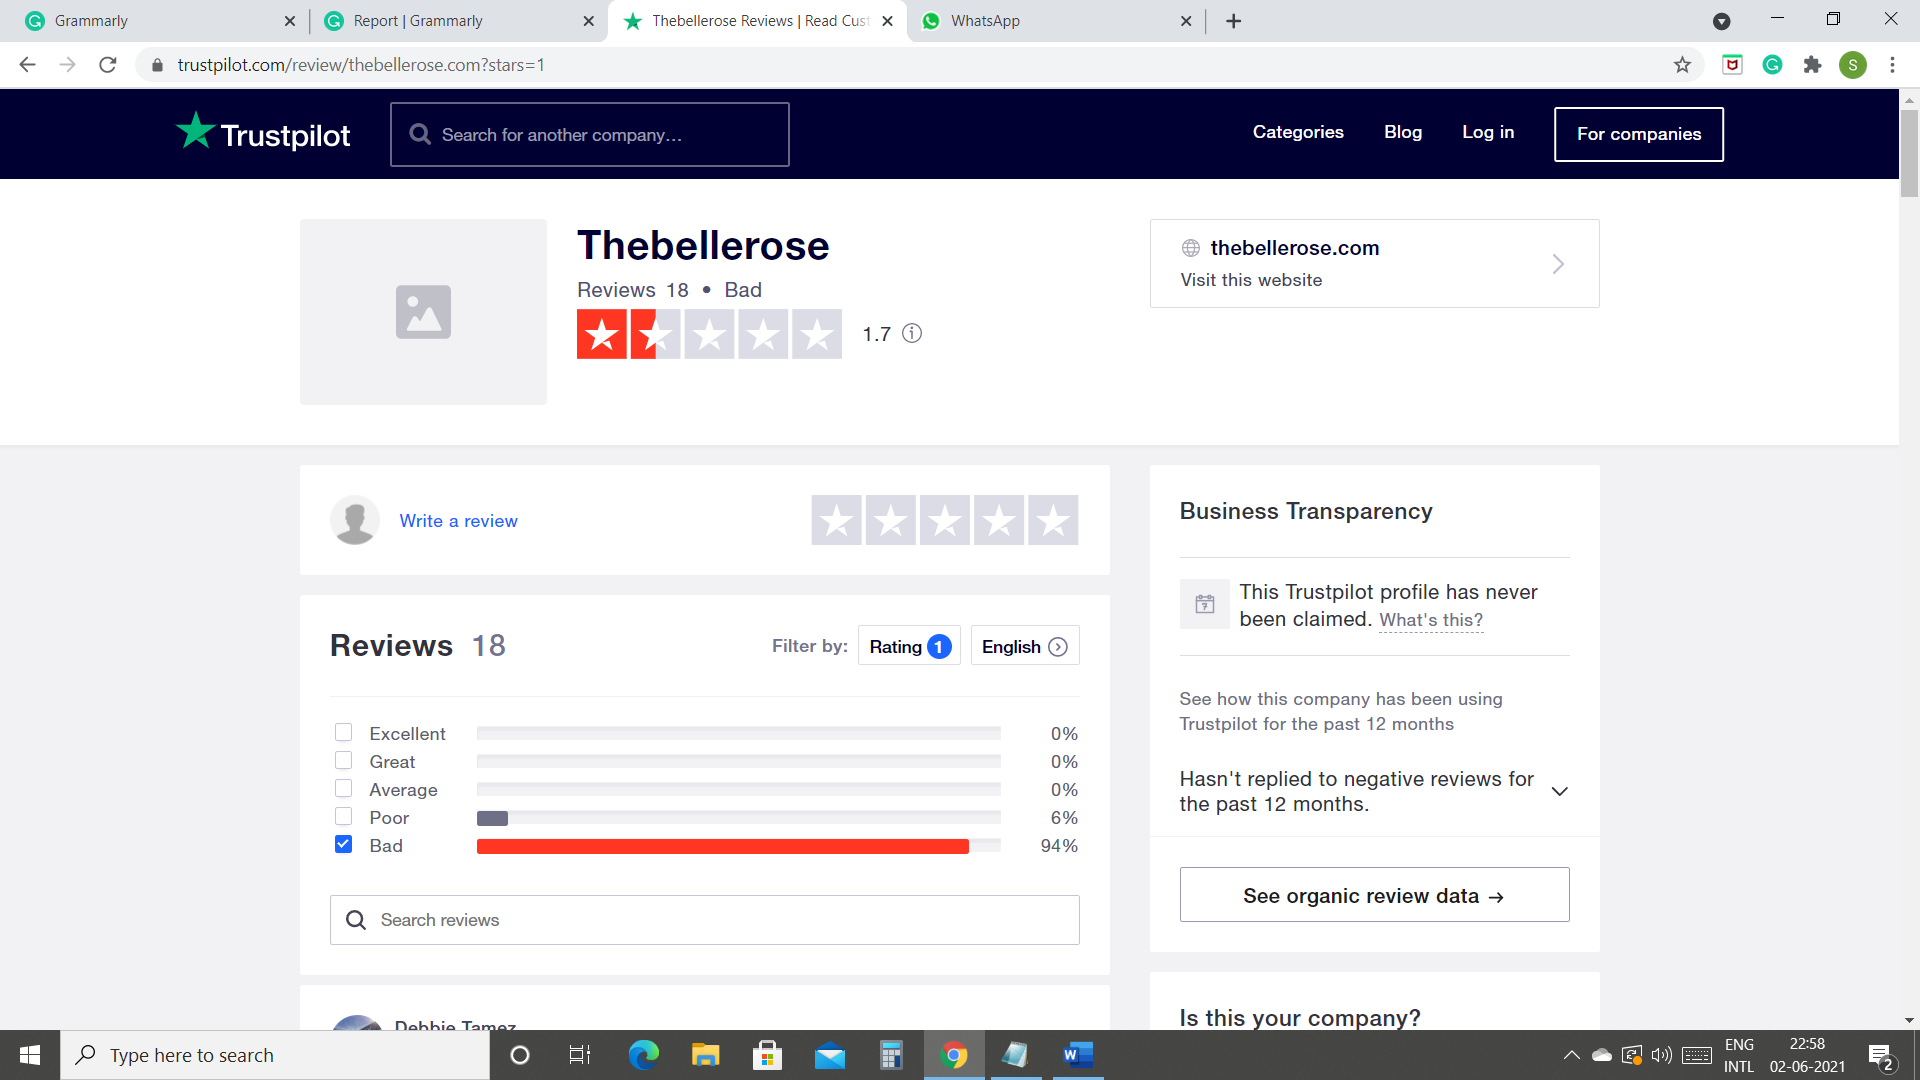
Task: Click the calendar icon in Business Transparency
Action: pyautogui.click(x=1205, y=604)
